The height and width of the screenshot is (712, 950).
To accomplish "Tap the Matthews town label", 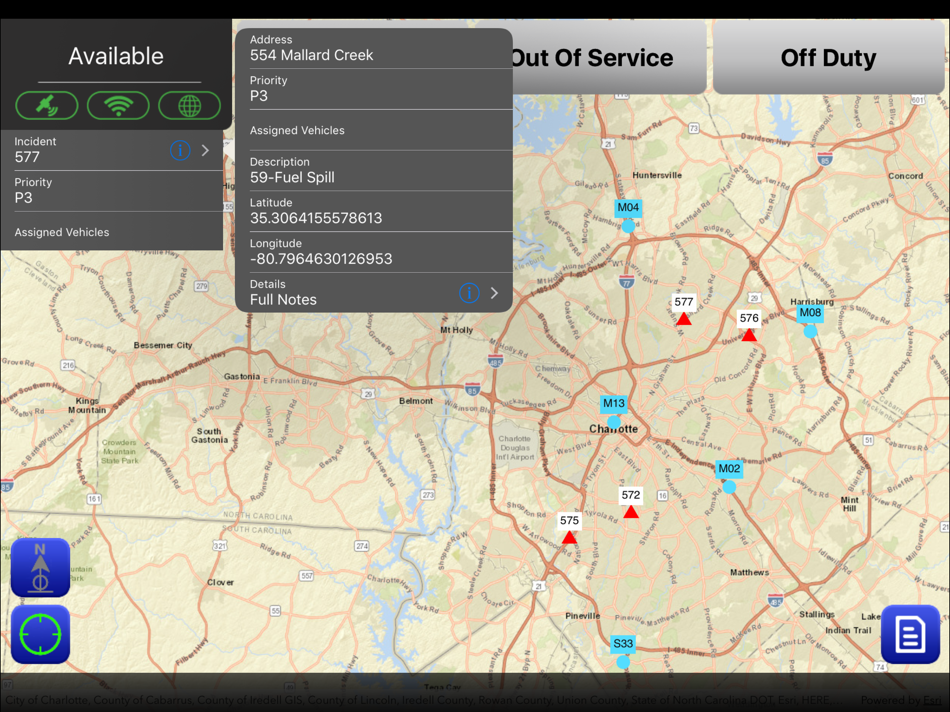I will coord(749,572).
